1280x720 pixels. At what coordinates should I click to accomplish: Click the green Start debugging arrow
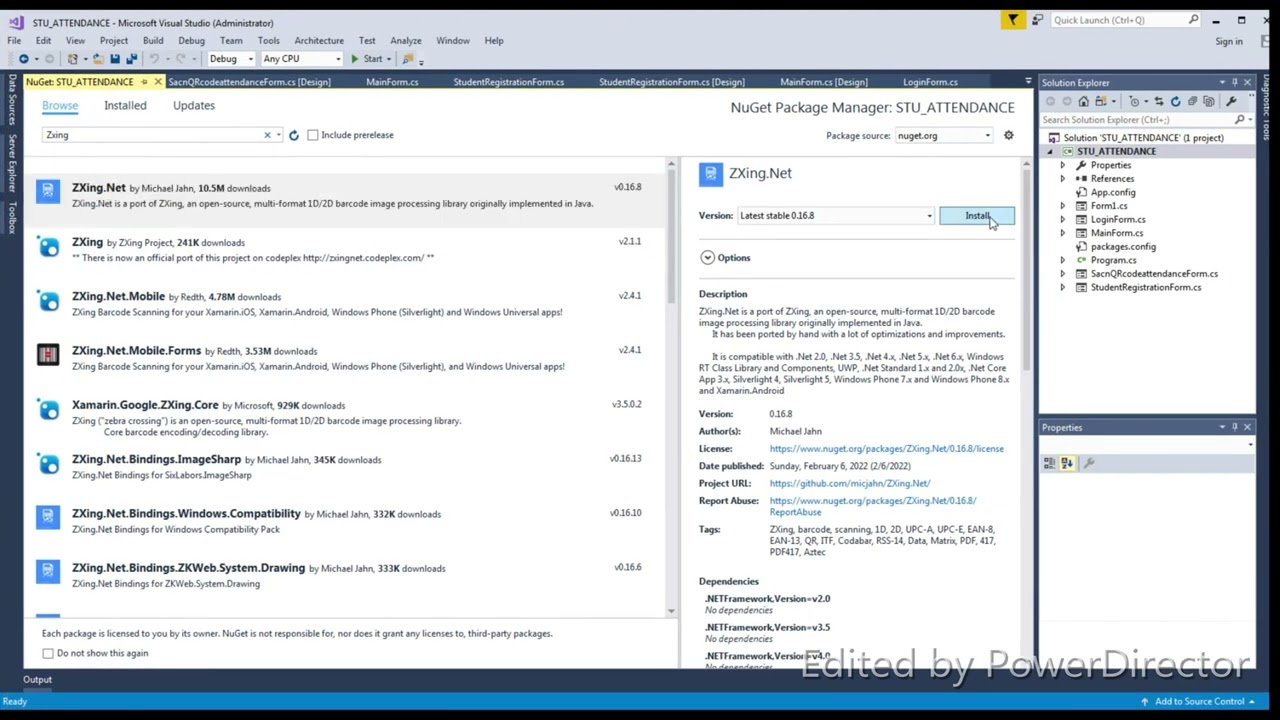(354, 59)
